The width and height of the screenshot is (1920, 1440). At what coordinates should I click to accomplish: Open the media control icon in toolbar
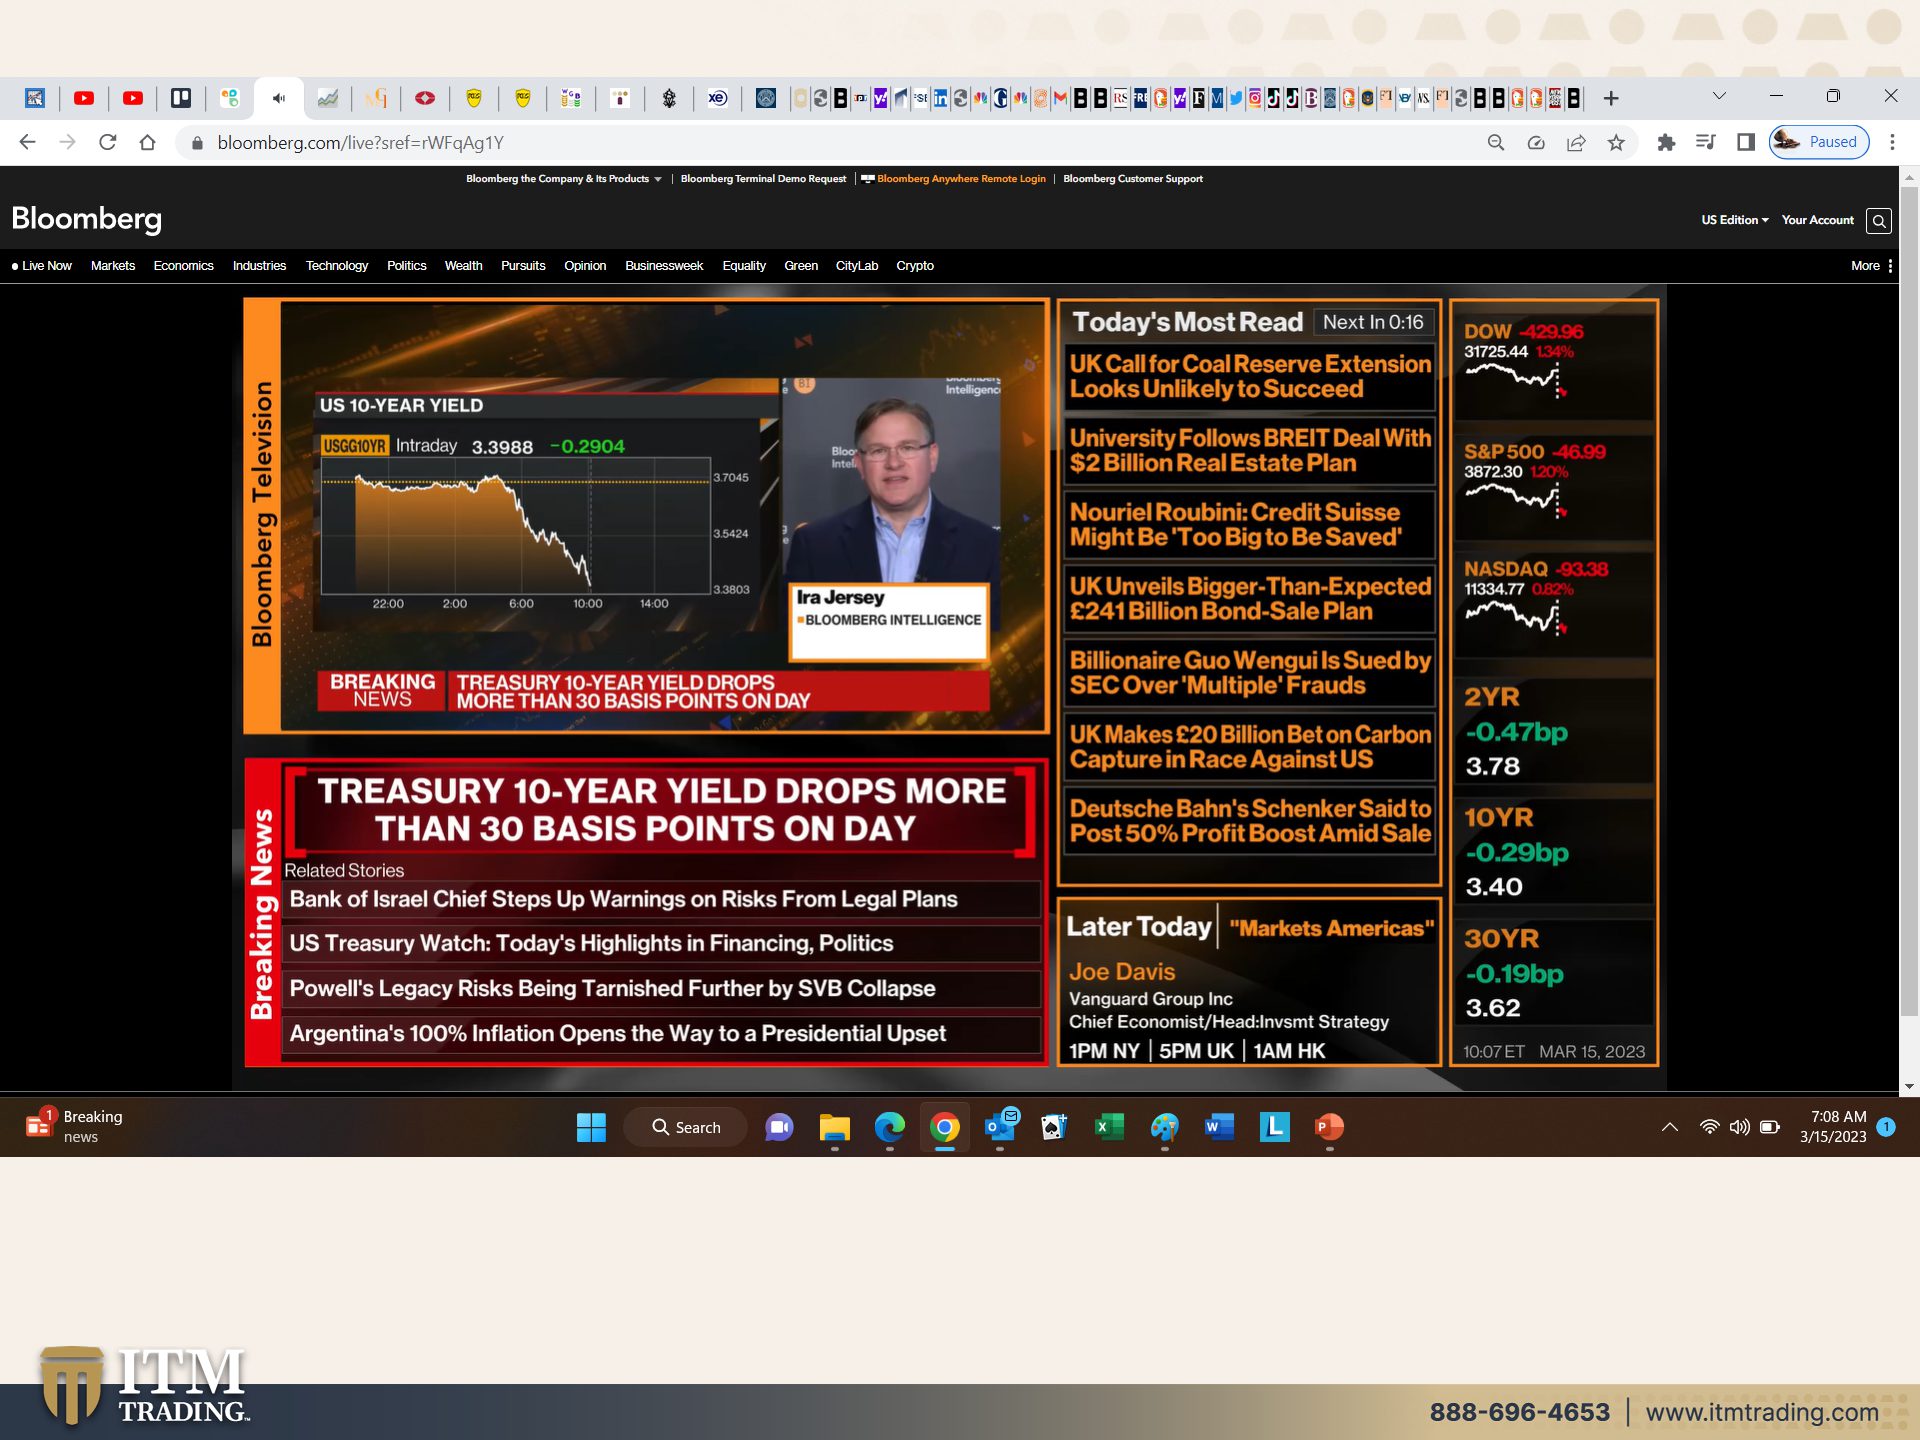coord(1706,142)
